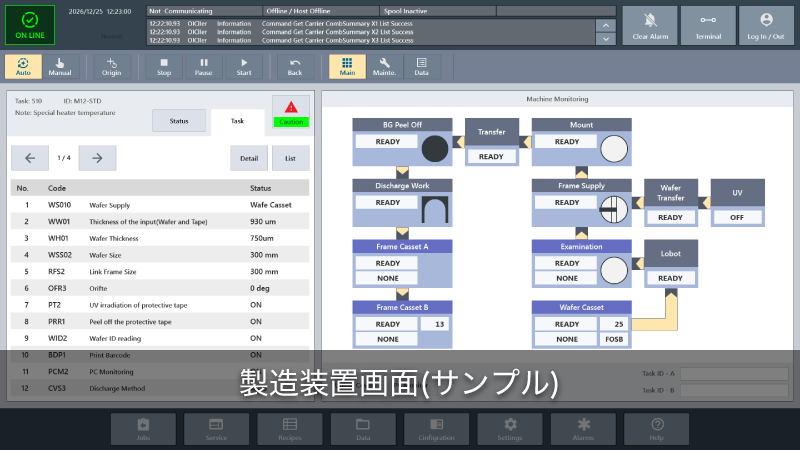Switch to the Status tab
This screenshot has height=450, width=800.
tap(179, 121)
